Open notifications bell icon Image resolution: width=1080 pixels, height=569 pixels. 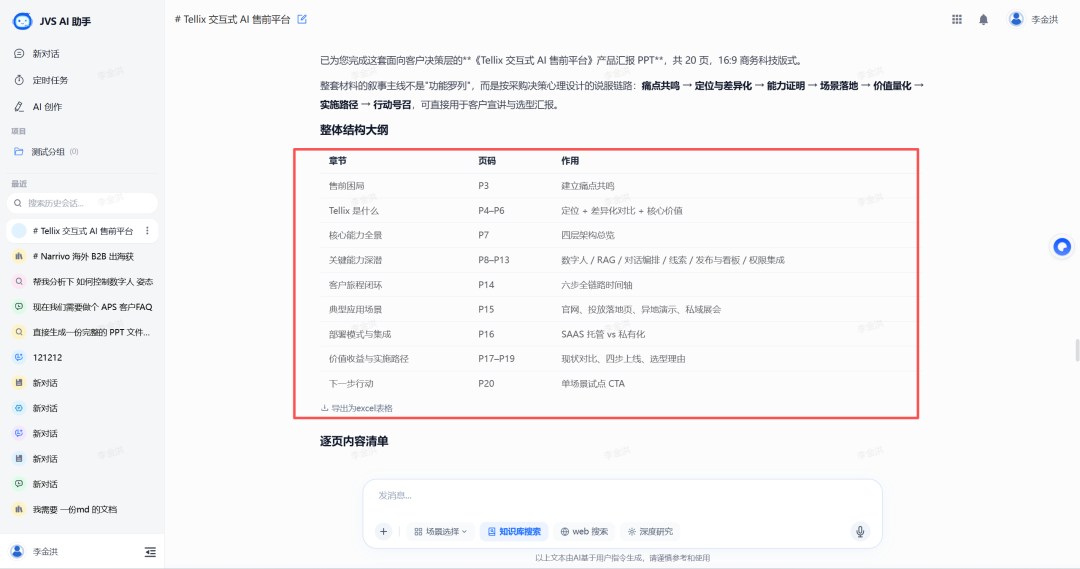pyautogui.click(x=984, y=19)
